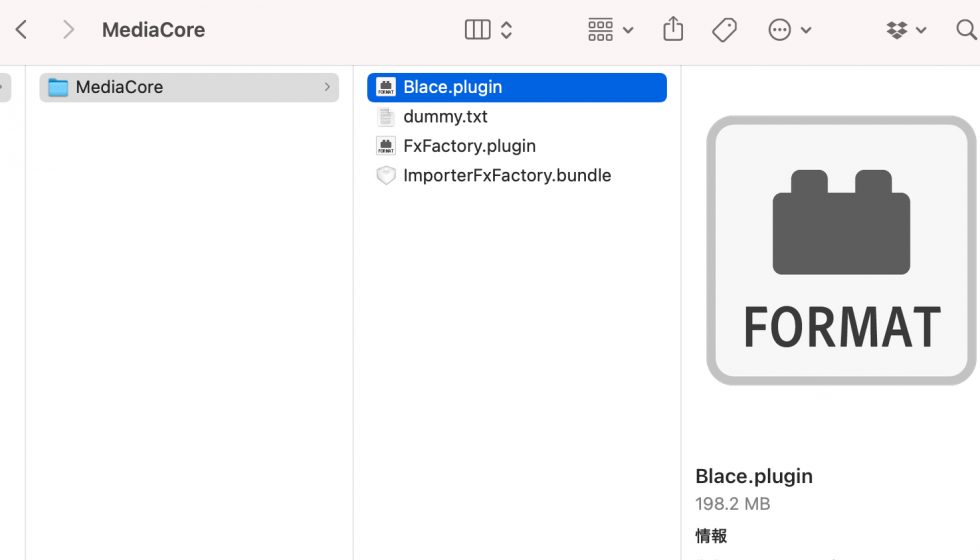Viewport: 980px width, 560px height.
Task: Open the More actions ellipsis icon
Action: [779, 29]
